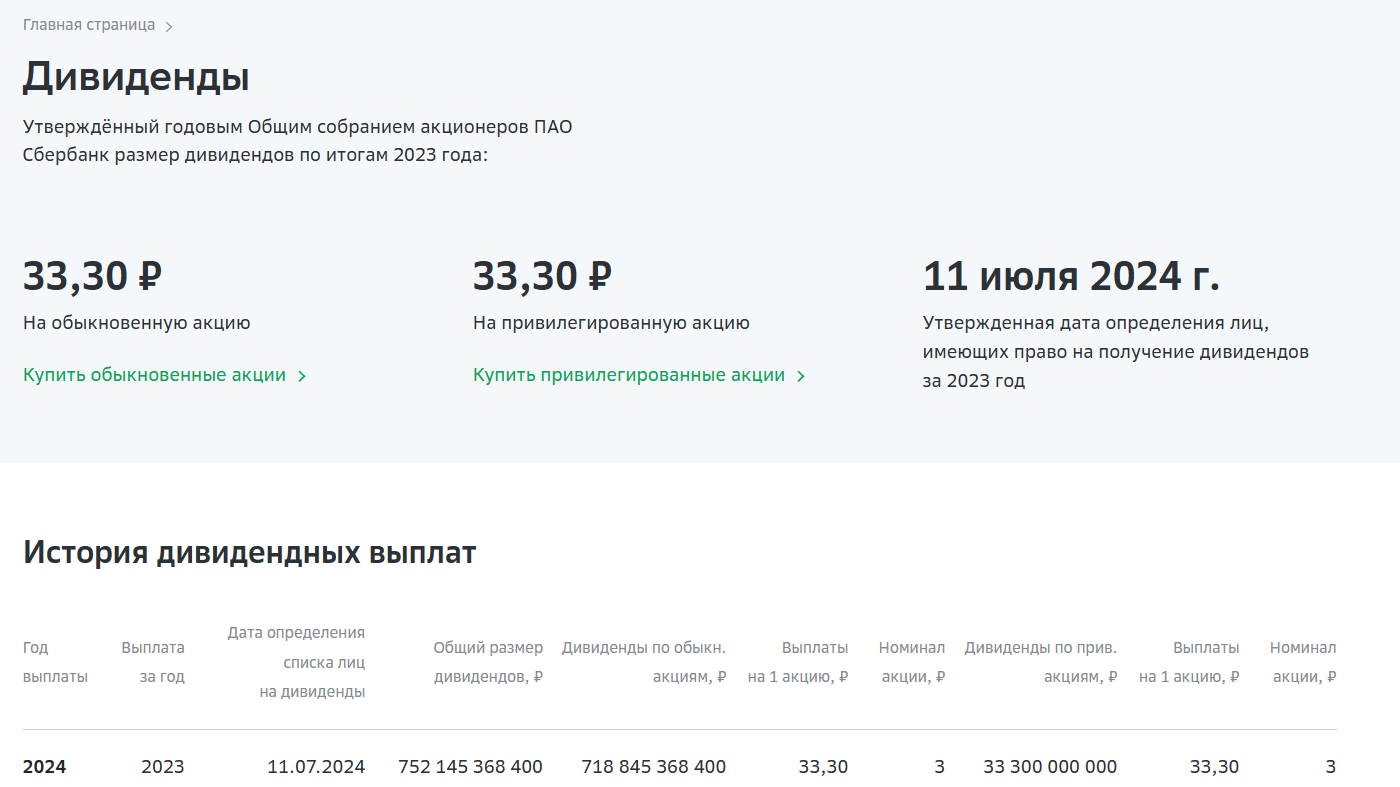Click the Выплата за год column header
This screenshot has width=1400, height=787.
pos(153,662)
